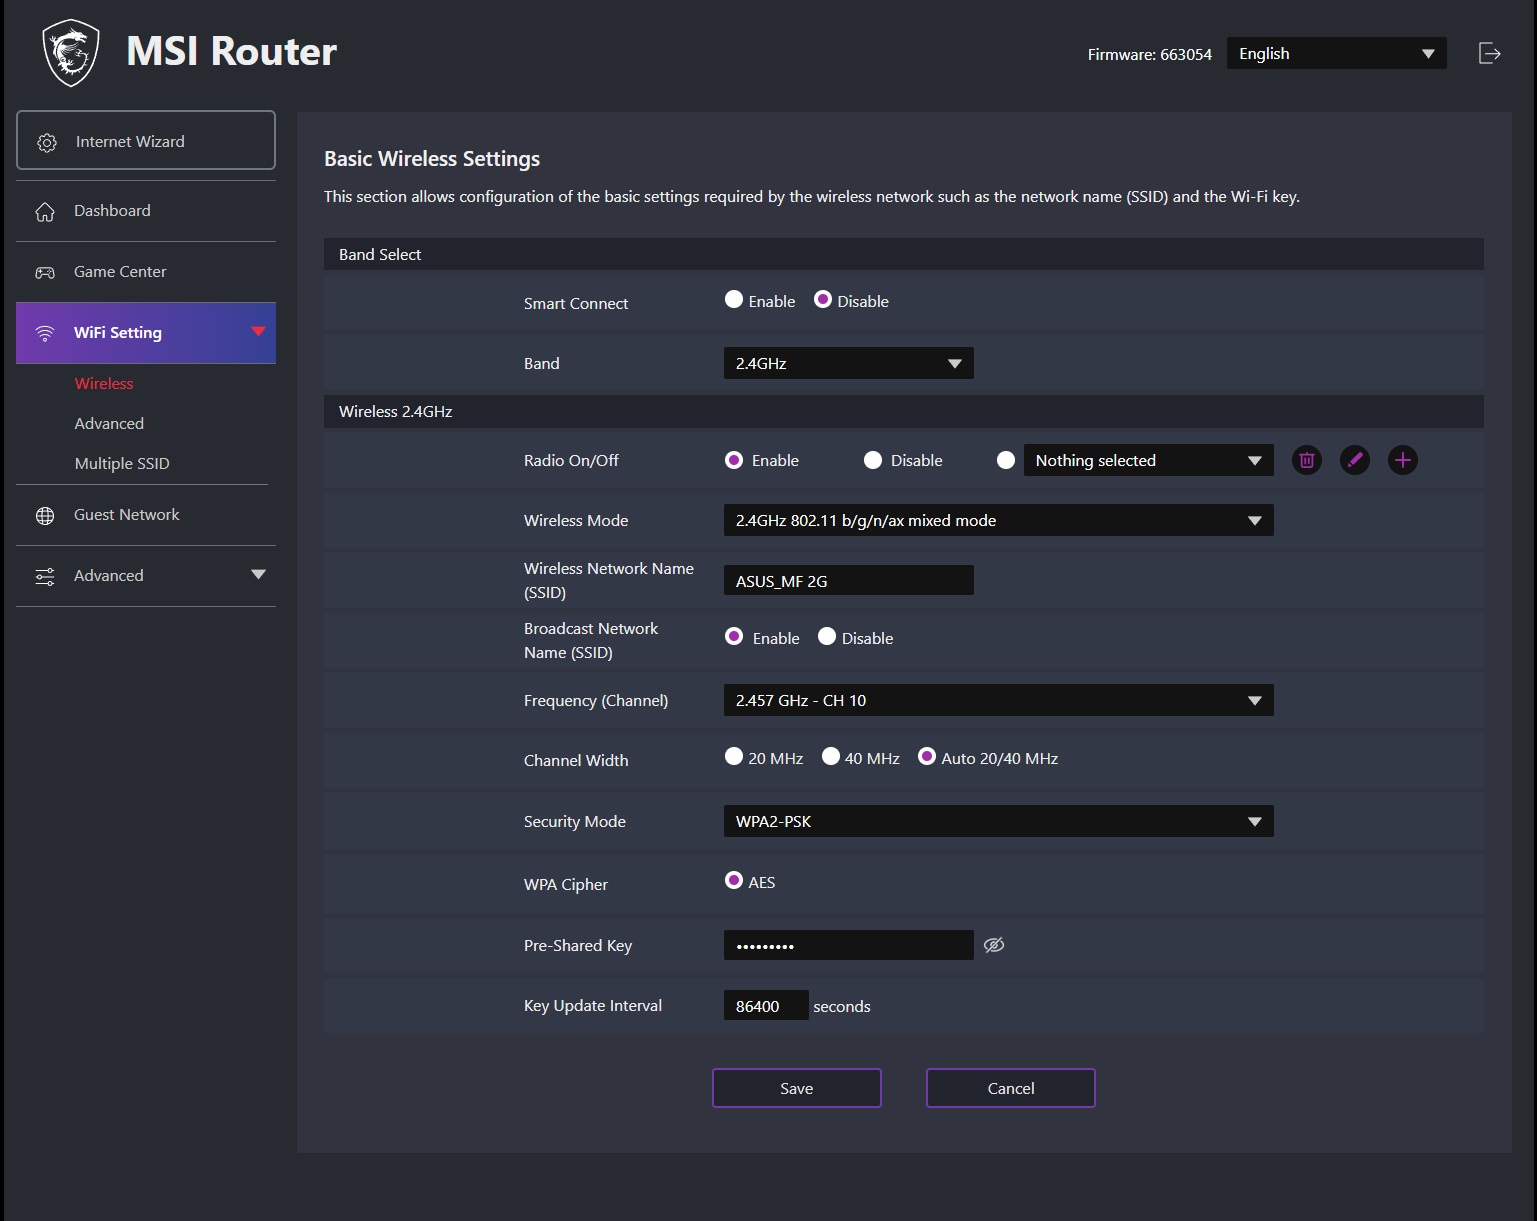Screen dimensions: 1537x1221
Task: Go to Guest Network menu item
Action: tap(146, 515)
